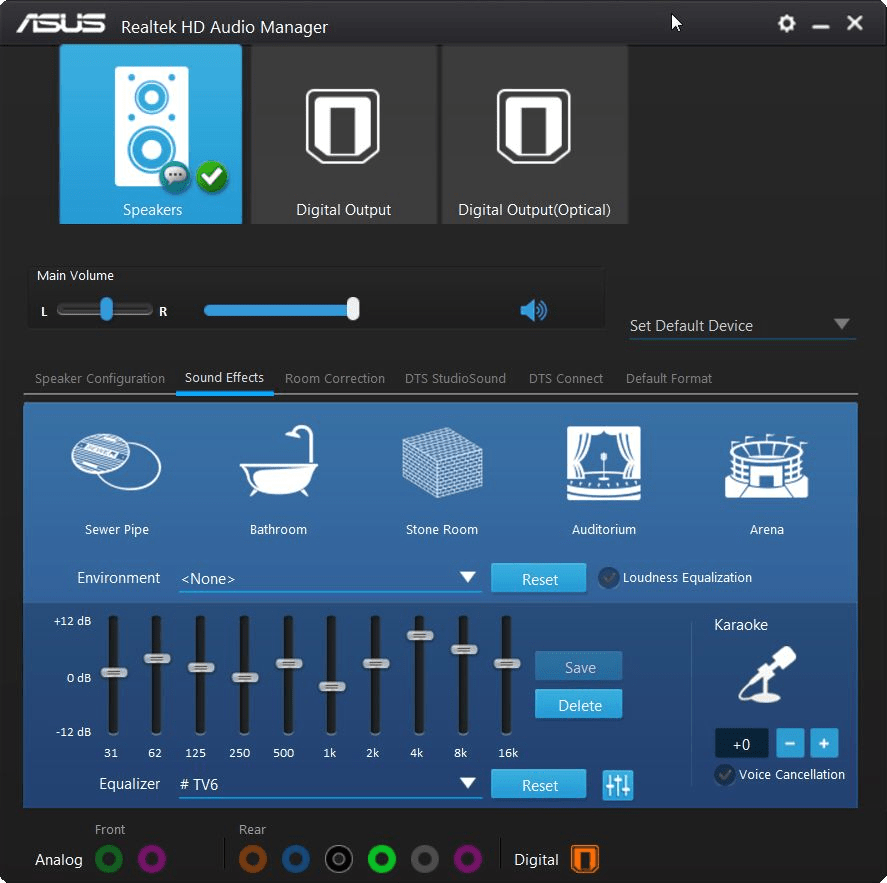Select the Speakers output device

coord(150,135)
